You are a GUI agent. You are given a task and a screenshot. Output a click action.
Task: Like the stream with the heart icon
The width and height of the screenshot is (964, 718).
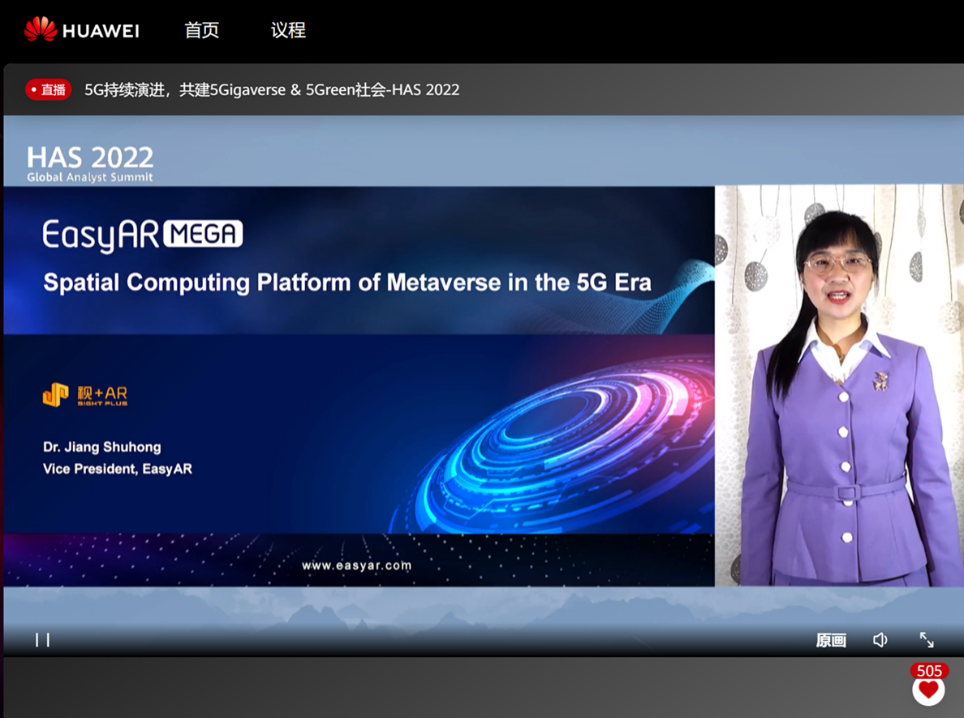coord(928,691)
